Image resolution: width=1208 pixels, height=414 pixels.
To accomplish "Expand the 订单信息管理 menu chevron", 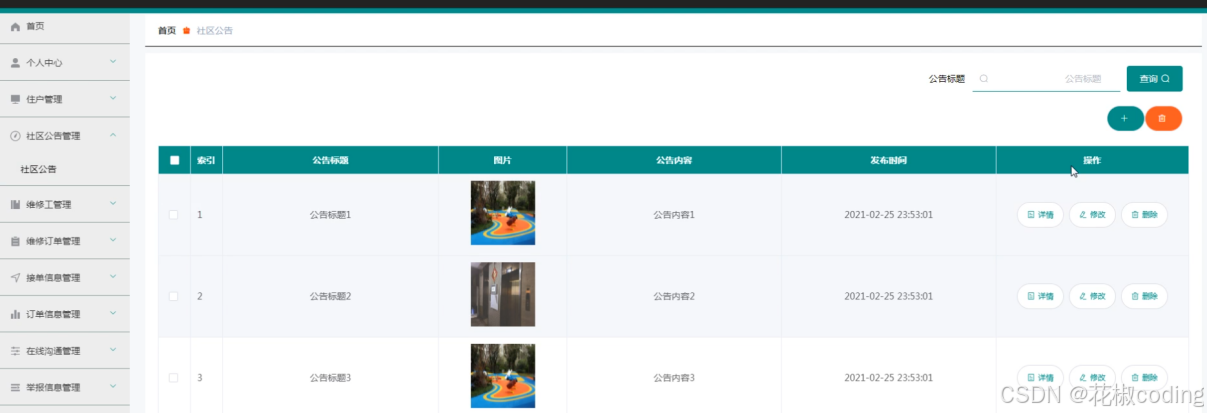I will point(113,313).
